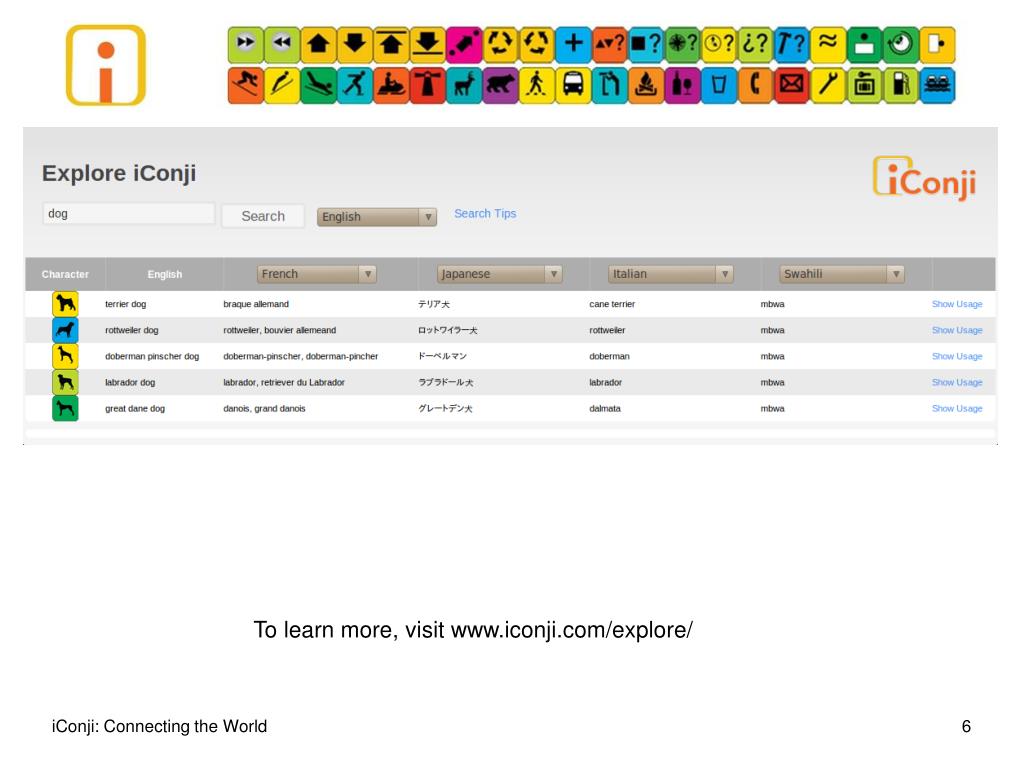
Task: Select the clock with question mark icon
Action: 719,44
